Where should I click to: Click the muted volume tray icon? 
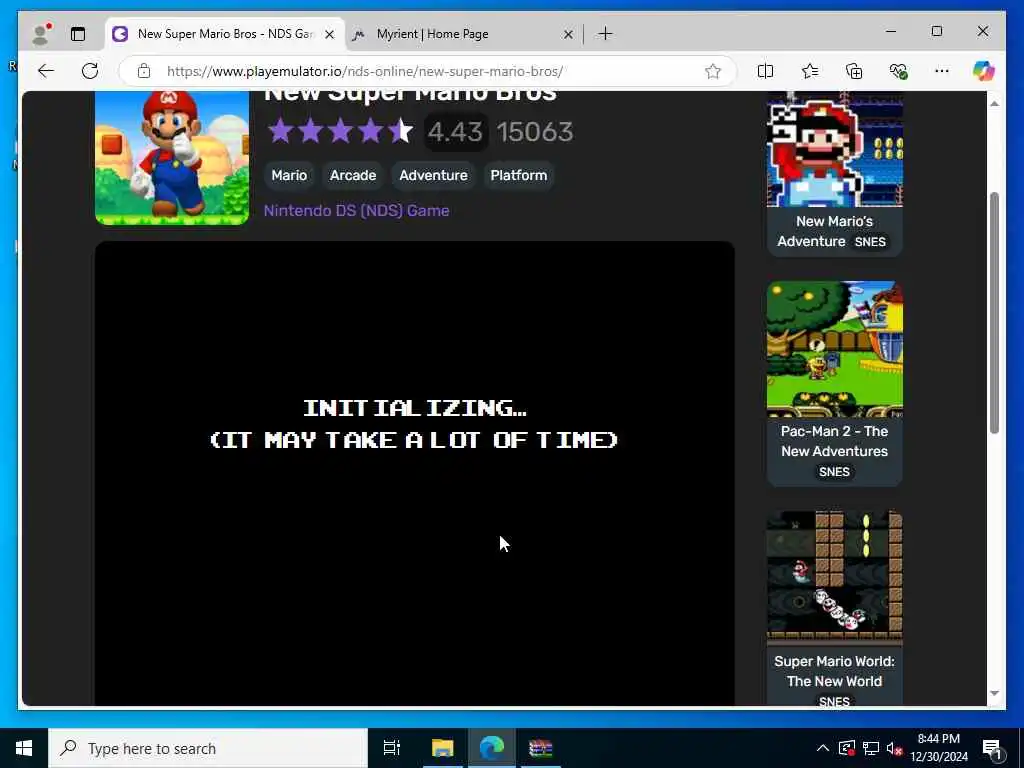(895, 748)
